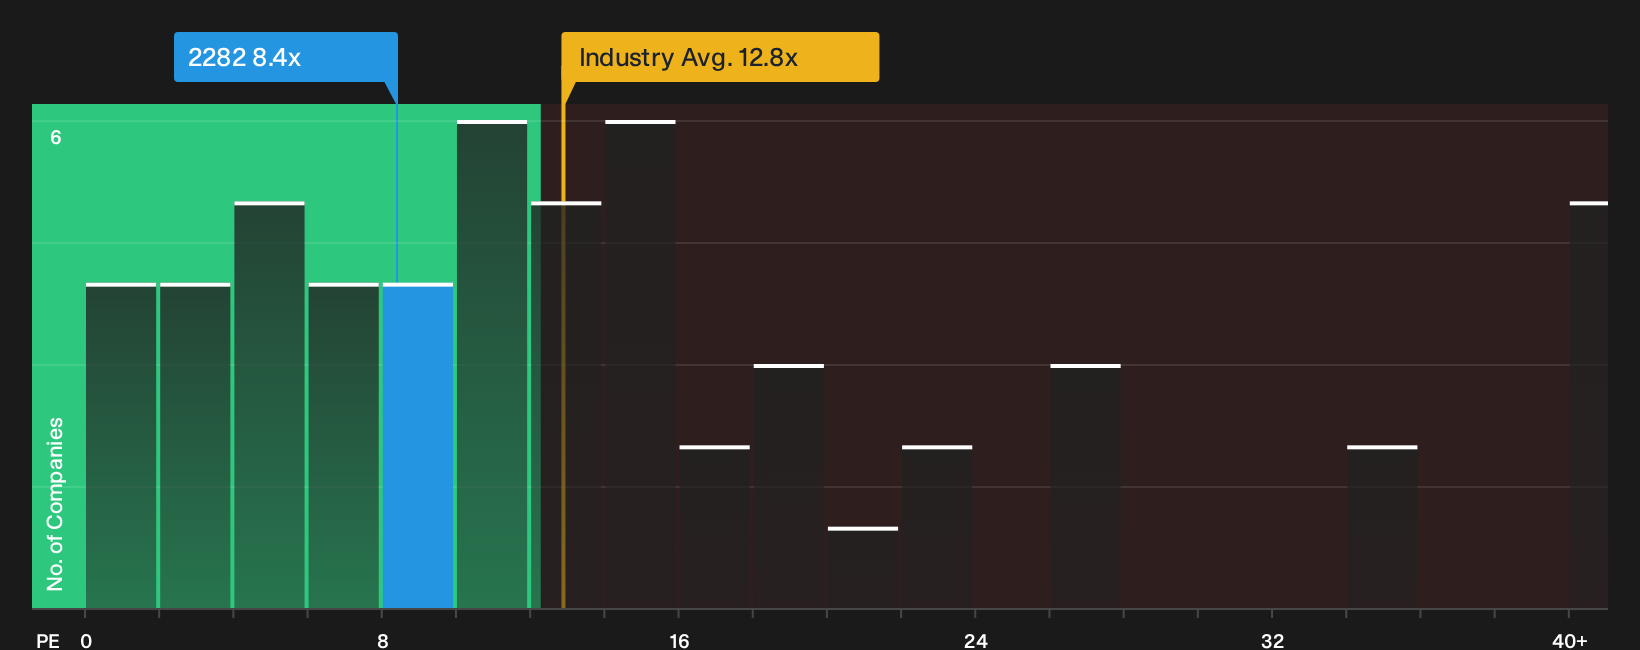The image size is (1640, 650).
Task: Click the axis label 16
Action: [x=679, y=640]
